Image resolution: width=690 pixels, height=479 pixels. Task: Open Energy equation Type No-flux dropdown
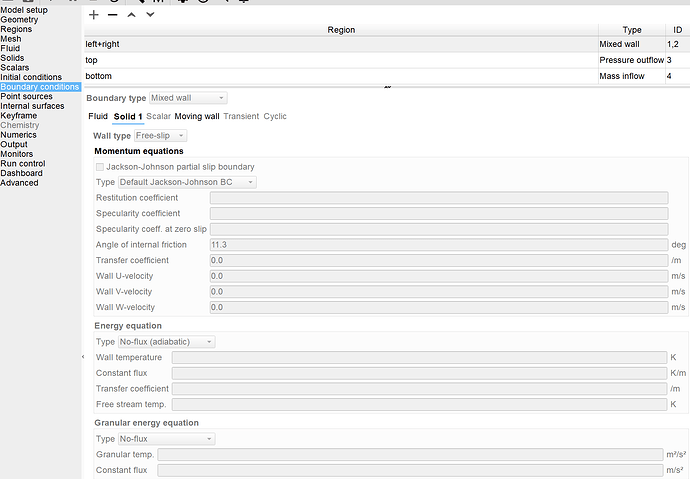(x=166, y=342)
